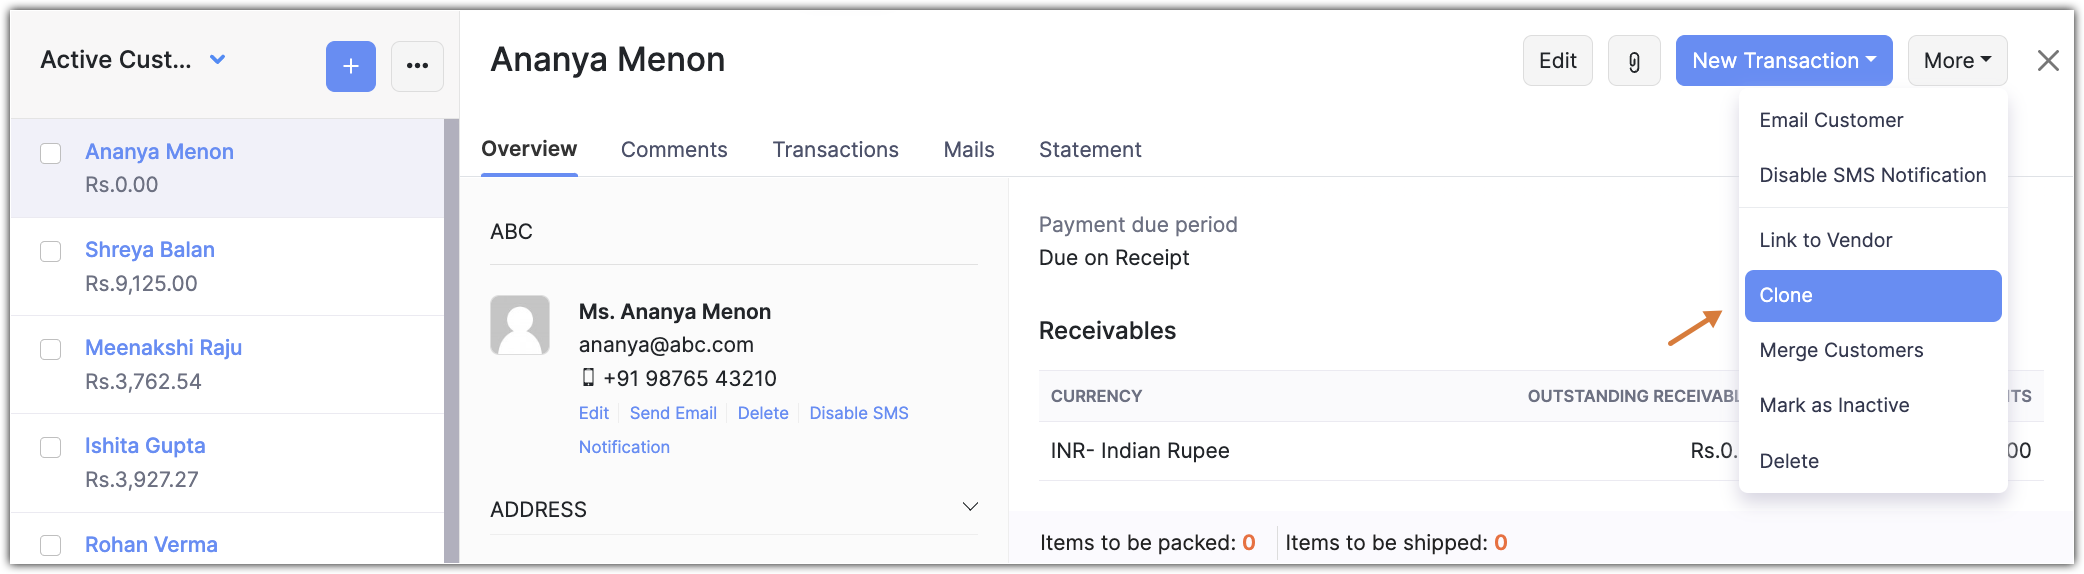Expand the ADDRESS section

pos(969,507)
